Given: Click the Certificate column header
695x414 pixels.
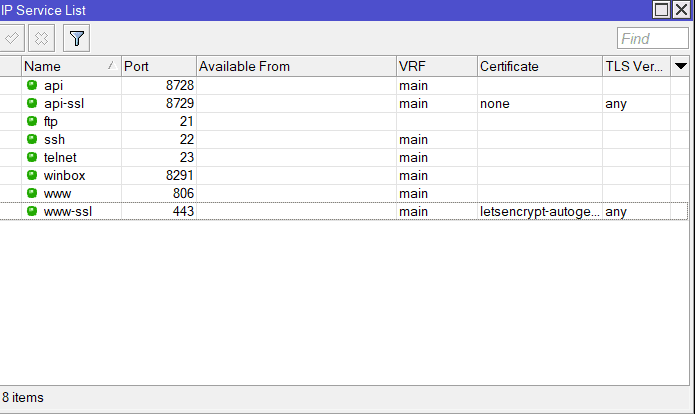Looking at the screenshot, I should point(538,66).
